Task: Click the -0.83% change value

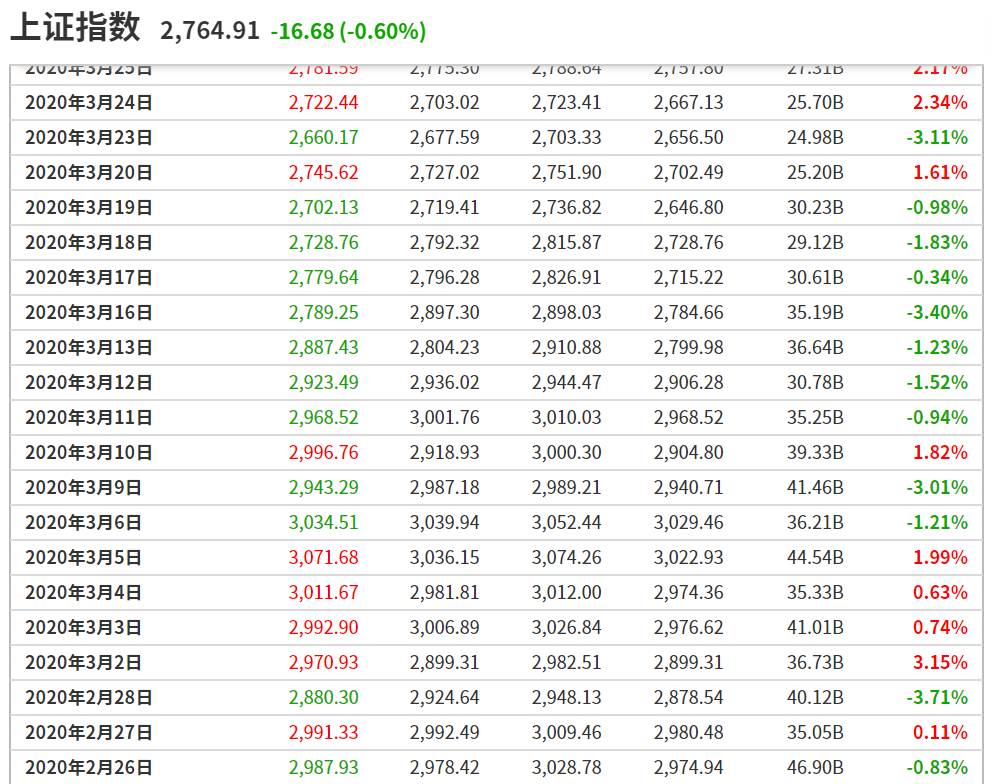Action: click(937, 767)
